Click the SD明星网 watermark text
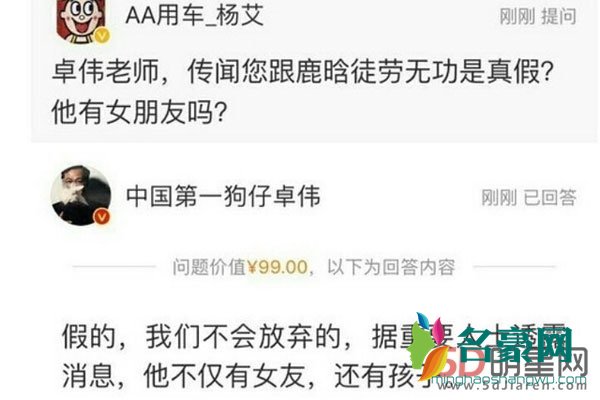This screenshot has width=600, height=400. coord(517,363)
